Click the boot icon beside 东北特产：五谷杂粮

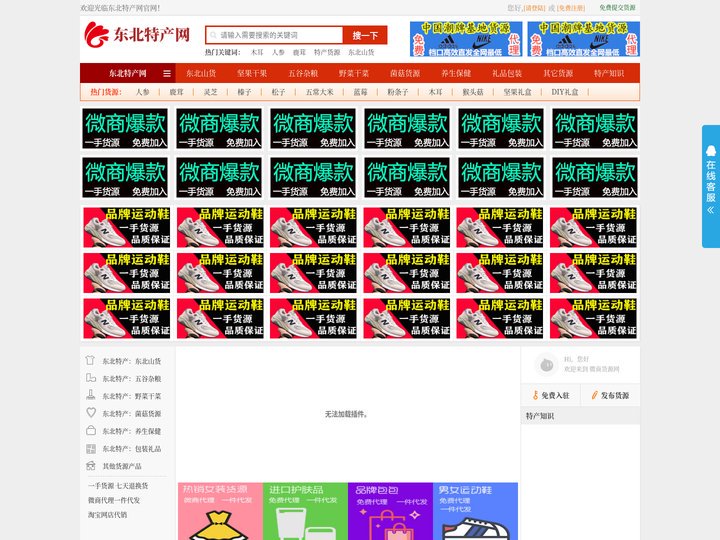[91, 378]
